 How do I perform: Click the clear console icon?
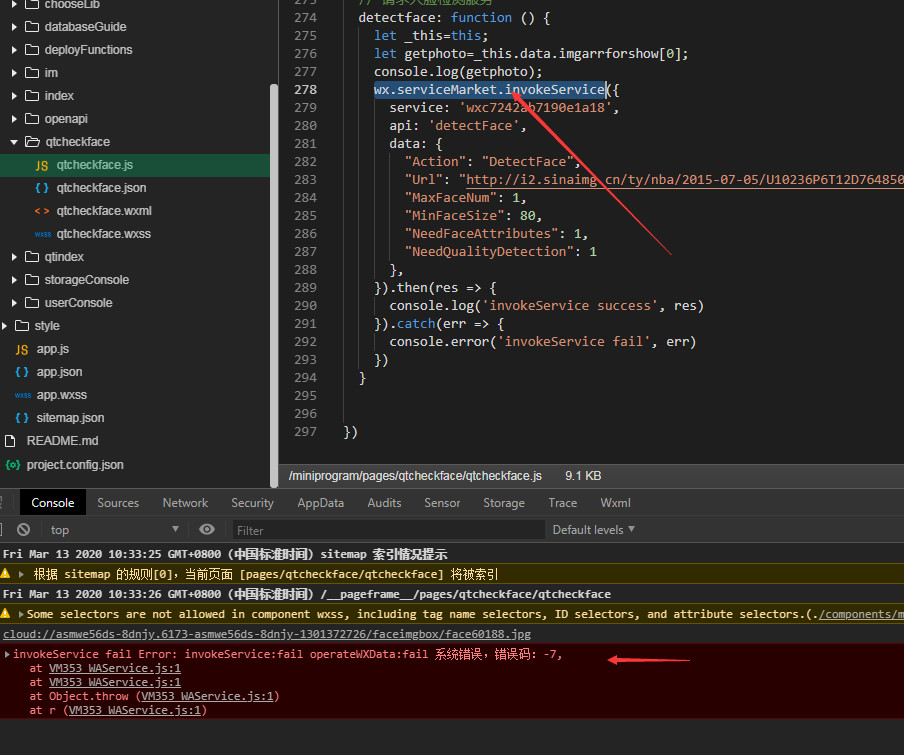pyautogui.click(x=24, y=530)
